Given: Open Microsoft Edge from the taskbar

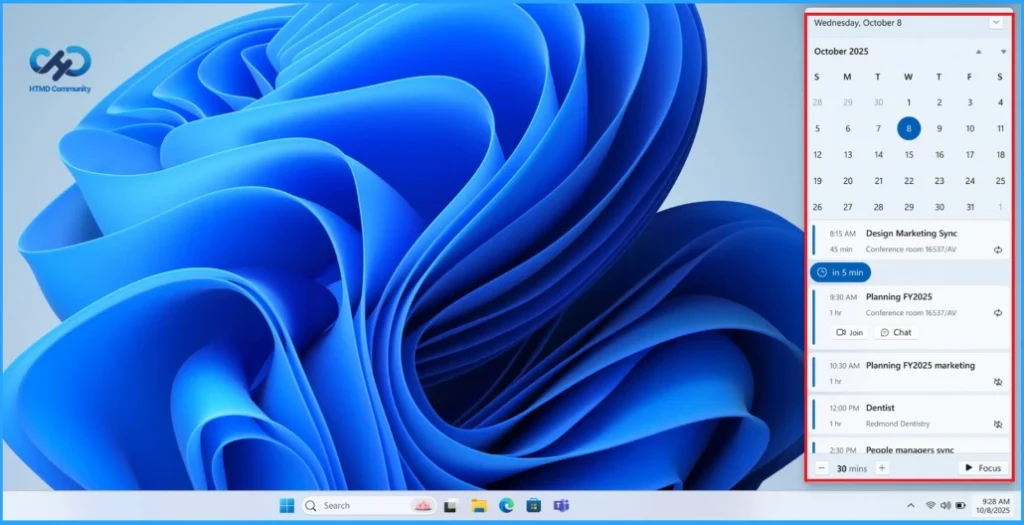Looking at the screenshot, I should pyautogui.click(x=506, y=505).
